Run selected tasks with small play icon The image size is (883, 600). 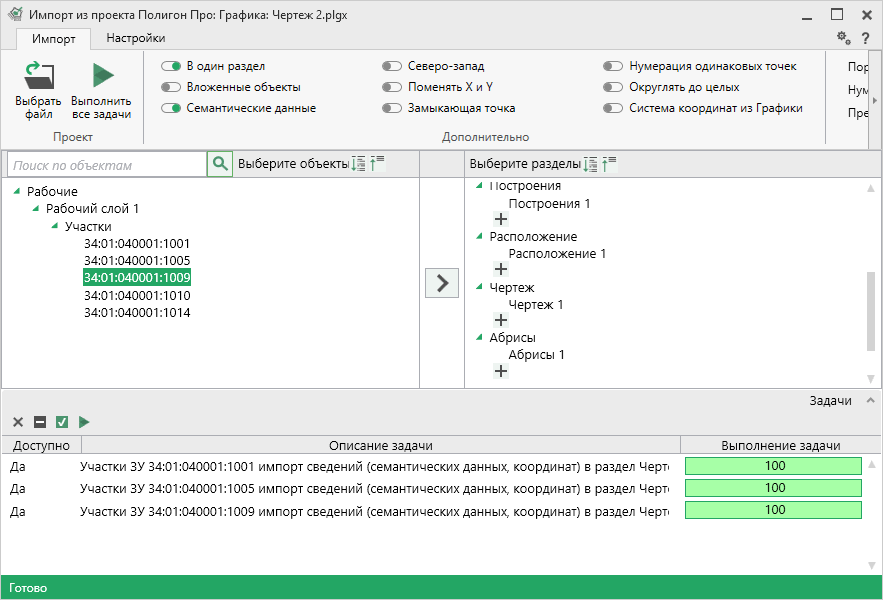84,422
